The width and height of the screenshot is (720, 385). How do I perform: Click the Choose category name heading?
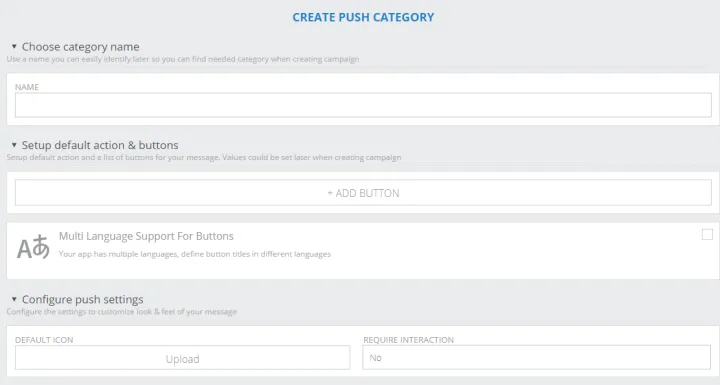click(80, 47)
